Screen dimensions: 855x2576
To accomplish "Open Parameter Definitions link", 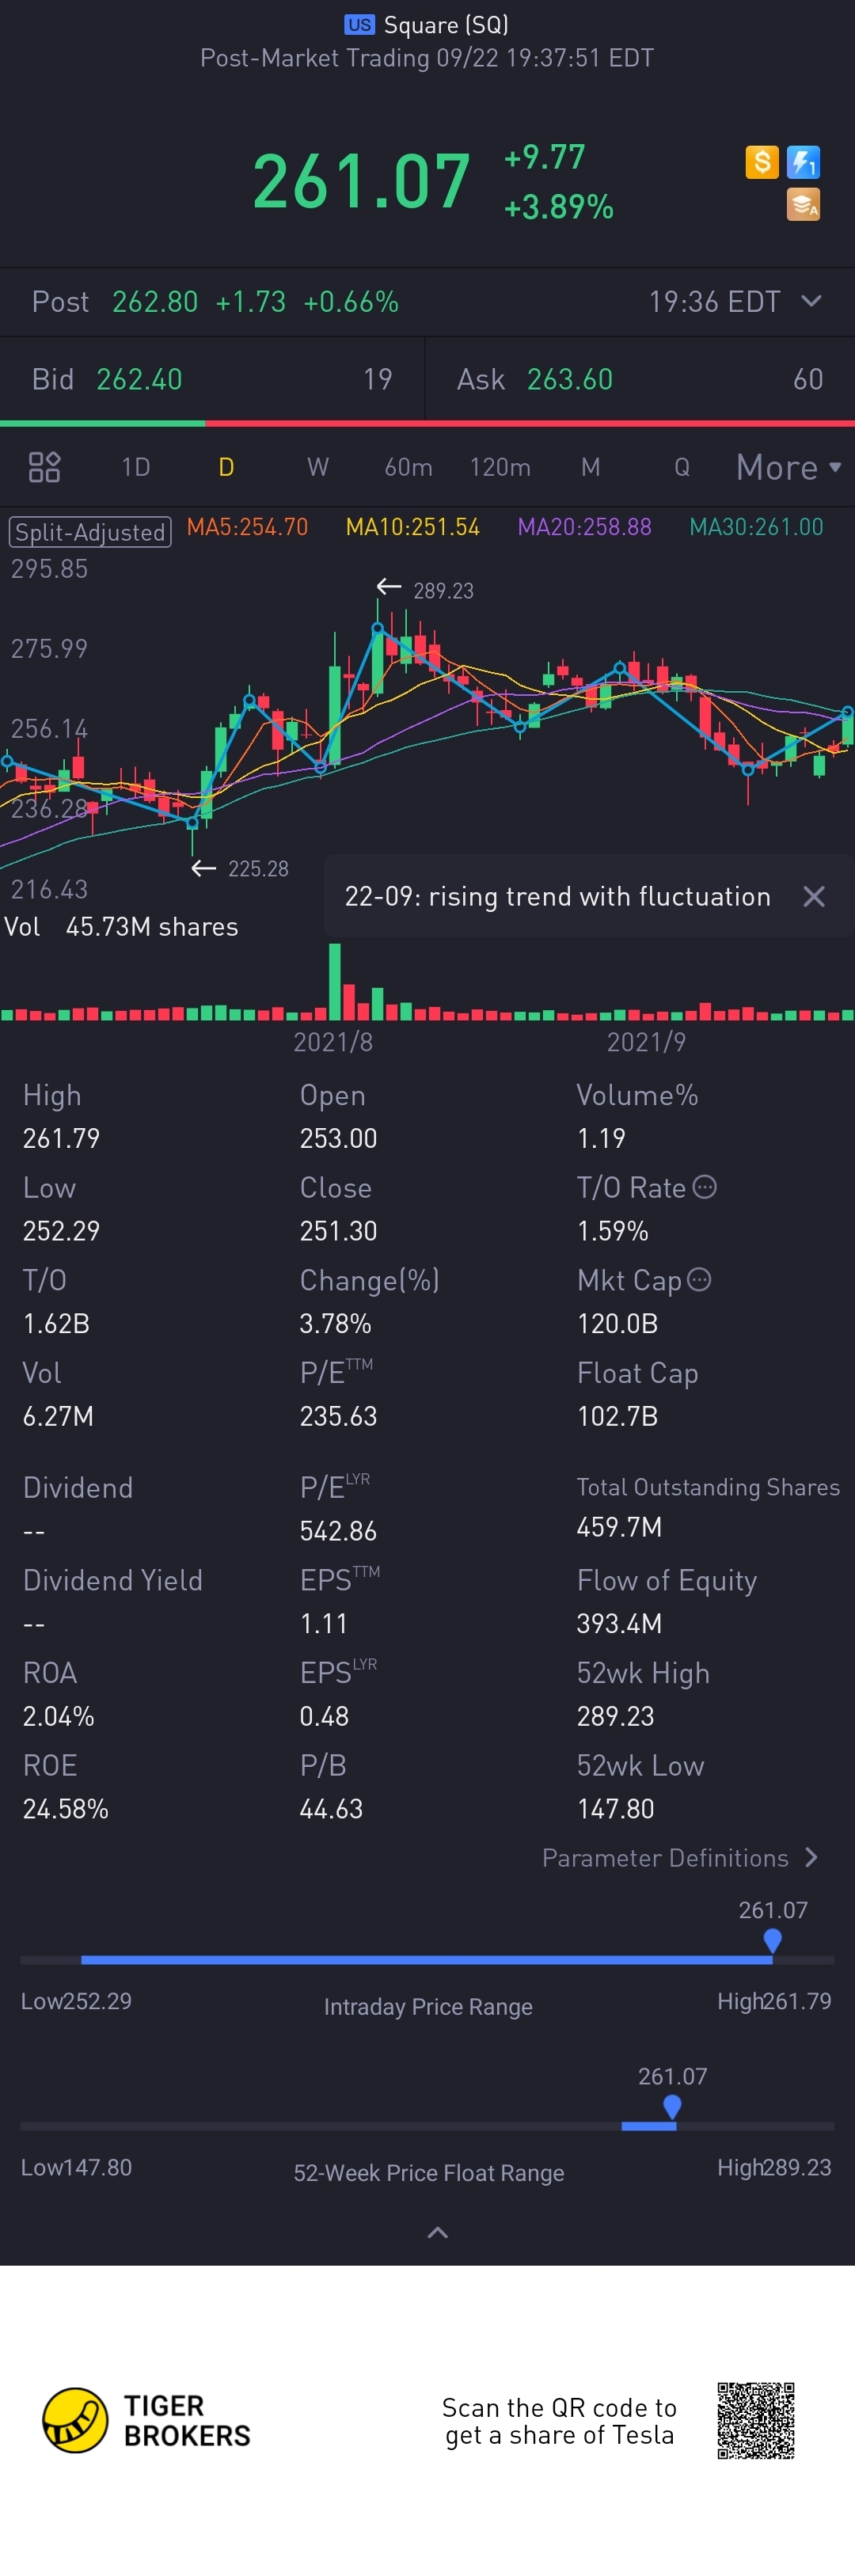I will [680, 1858].
